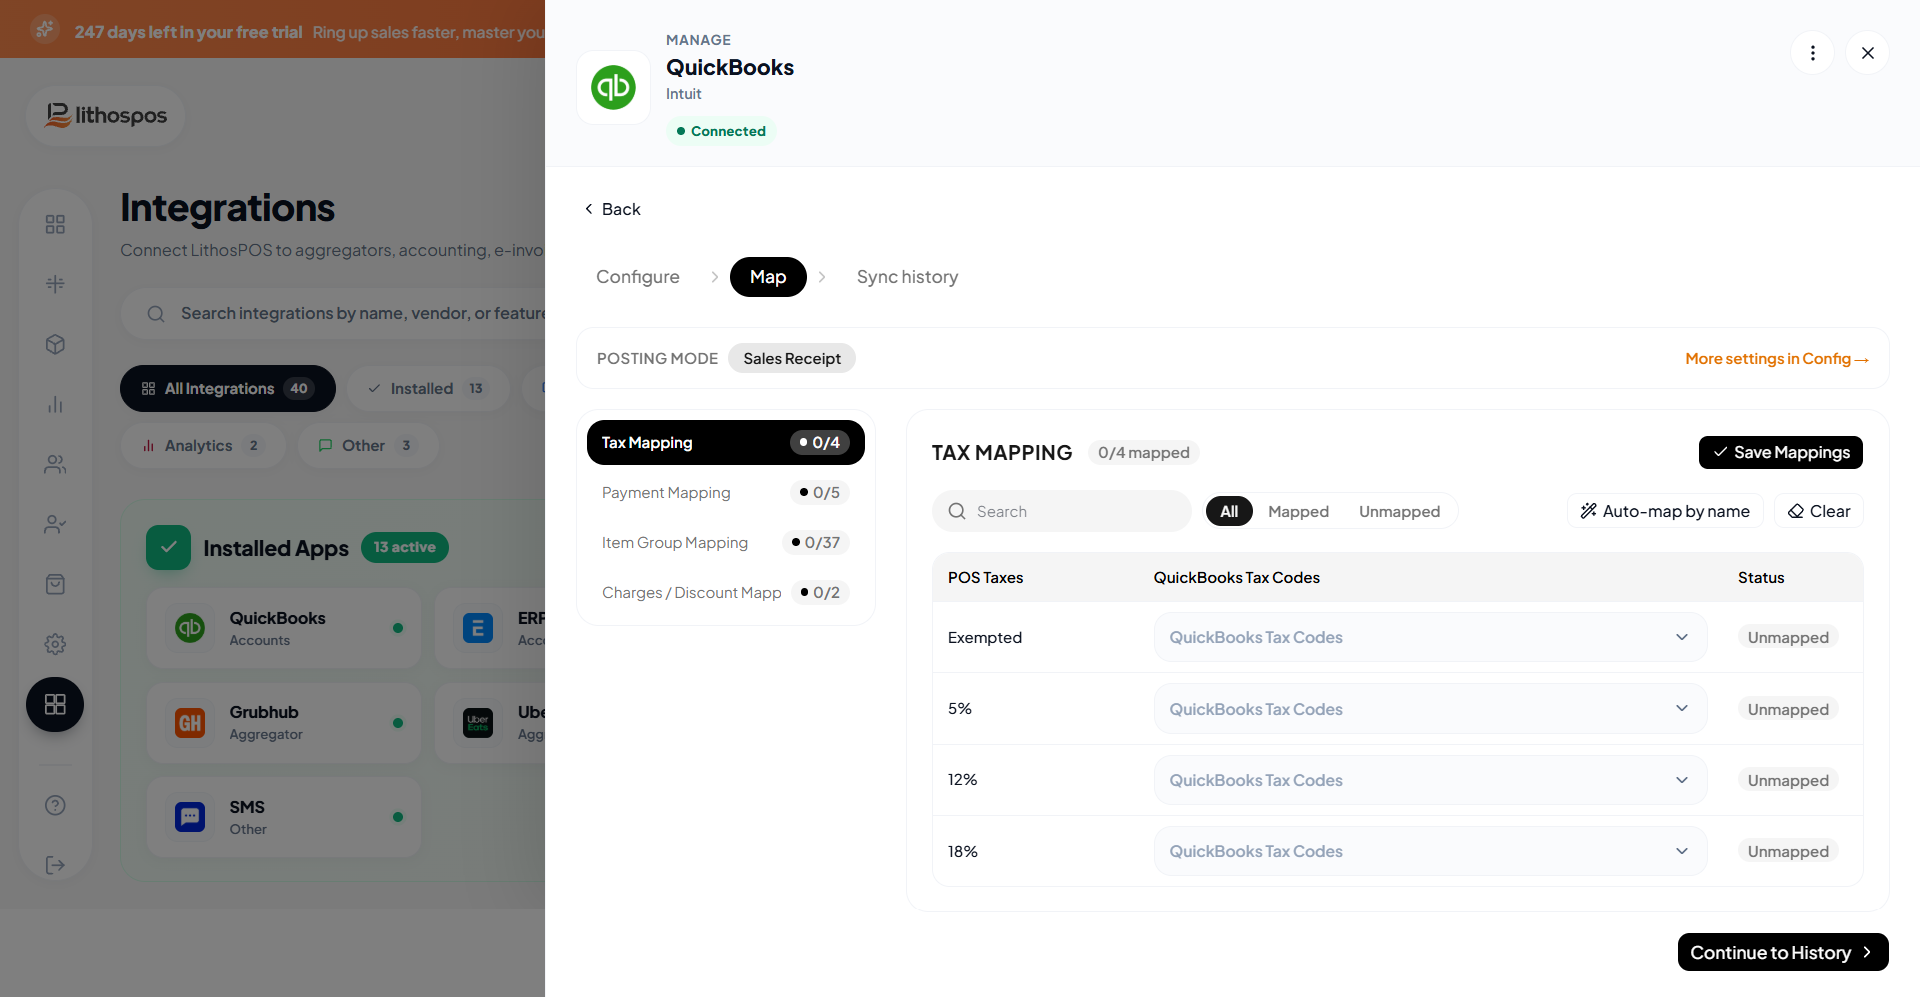Image resolution: width=1920 pixels, height=997 pixels.
Task: Click the 0/4 mapped counter badge
Action: [x=1143, y=452]
